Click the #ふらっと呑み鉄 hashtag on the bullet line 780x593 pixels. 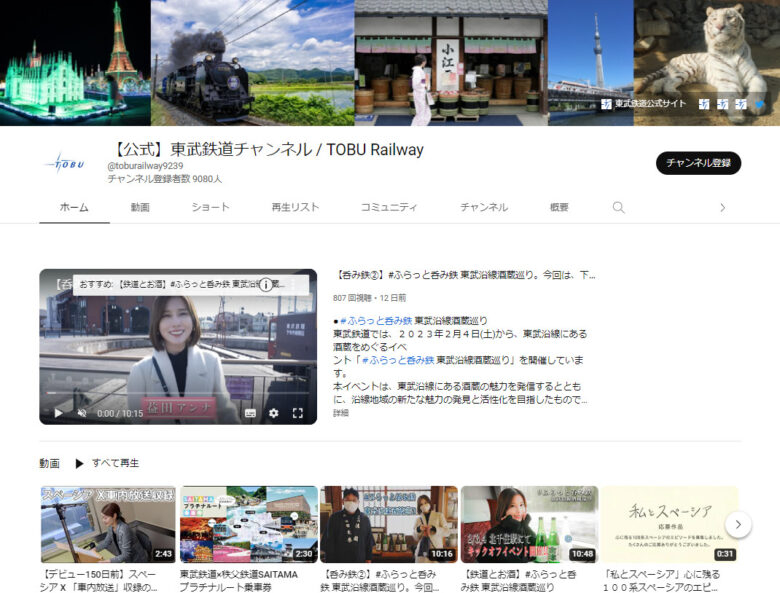pos(377,320)
